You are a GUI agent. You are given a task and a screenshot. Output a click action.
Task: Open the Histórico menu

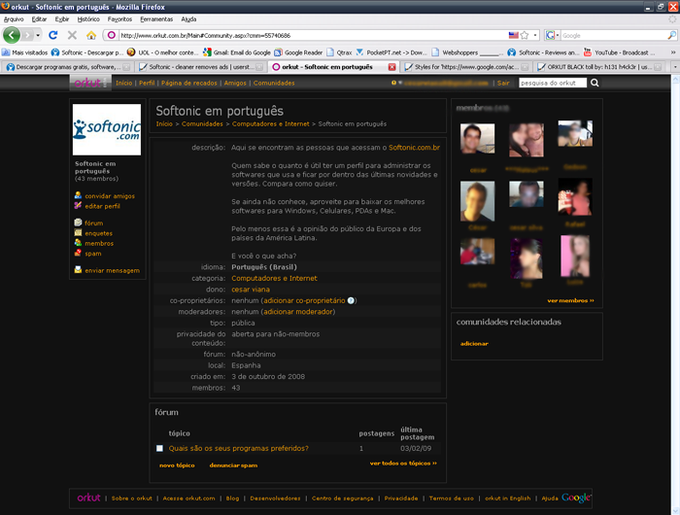pos(88,19)
